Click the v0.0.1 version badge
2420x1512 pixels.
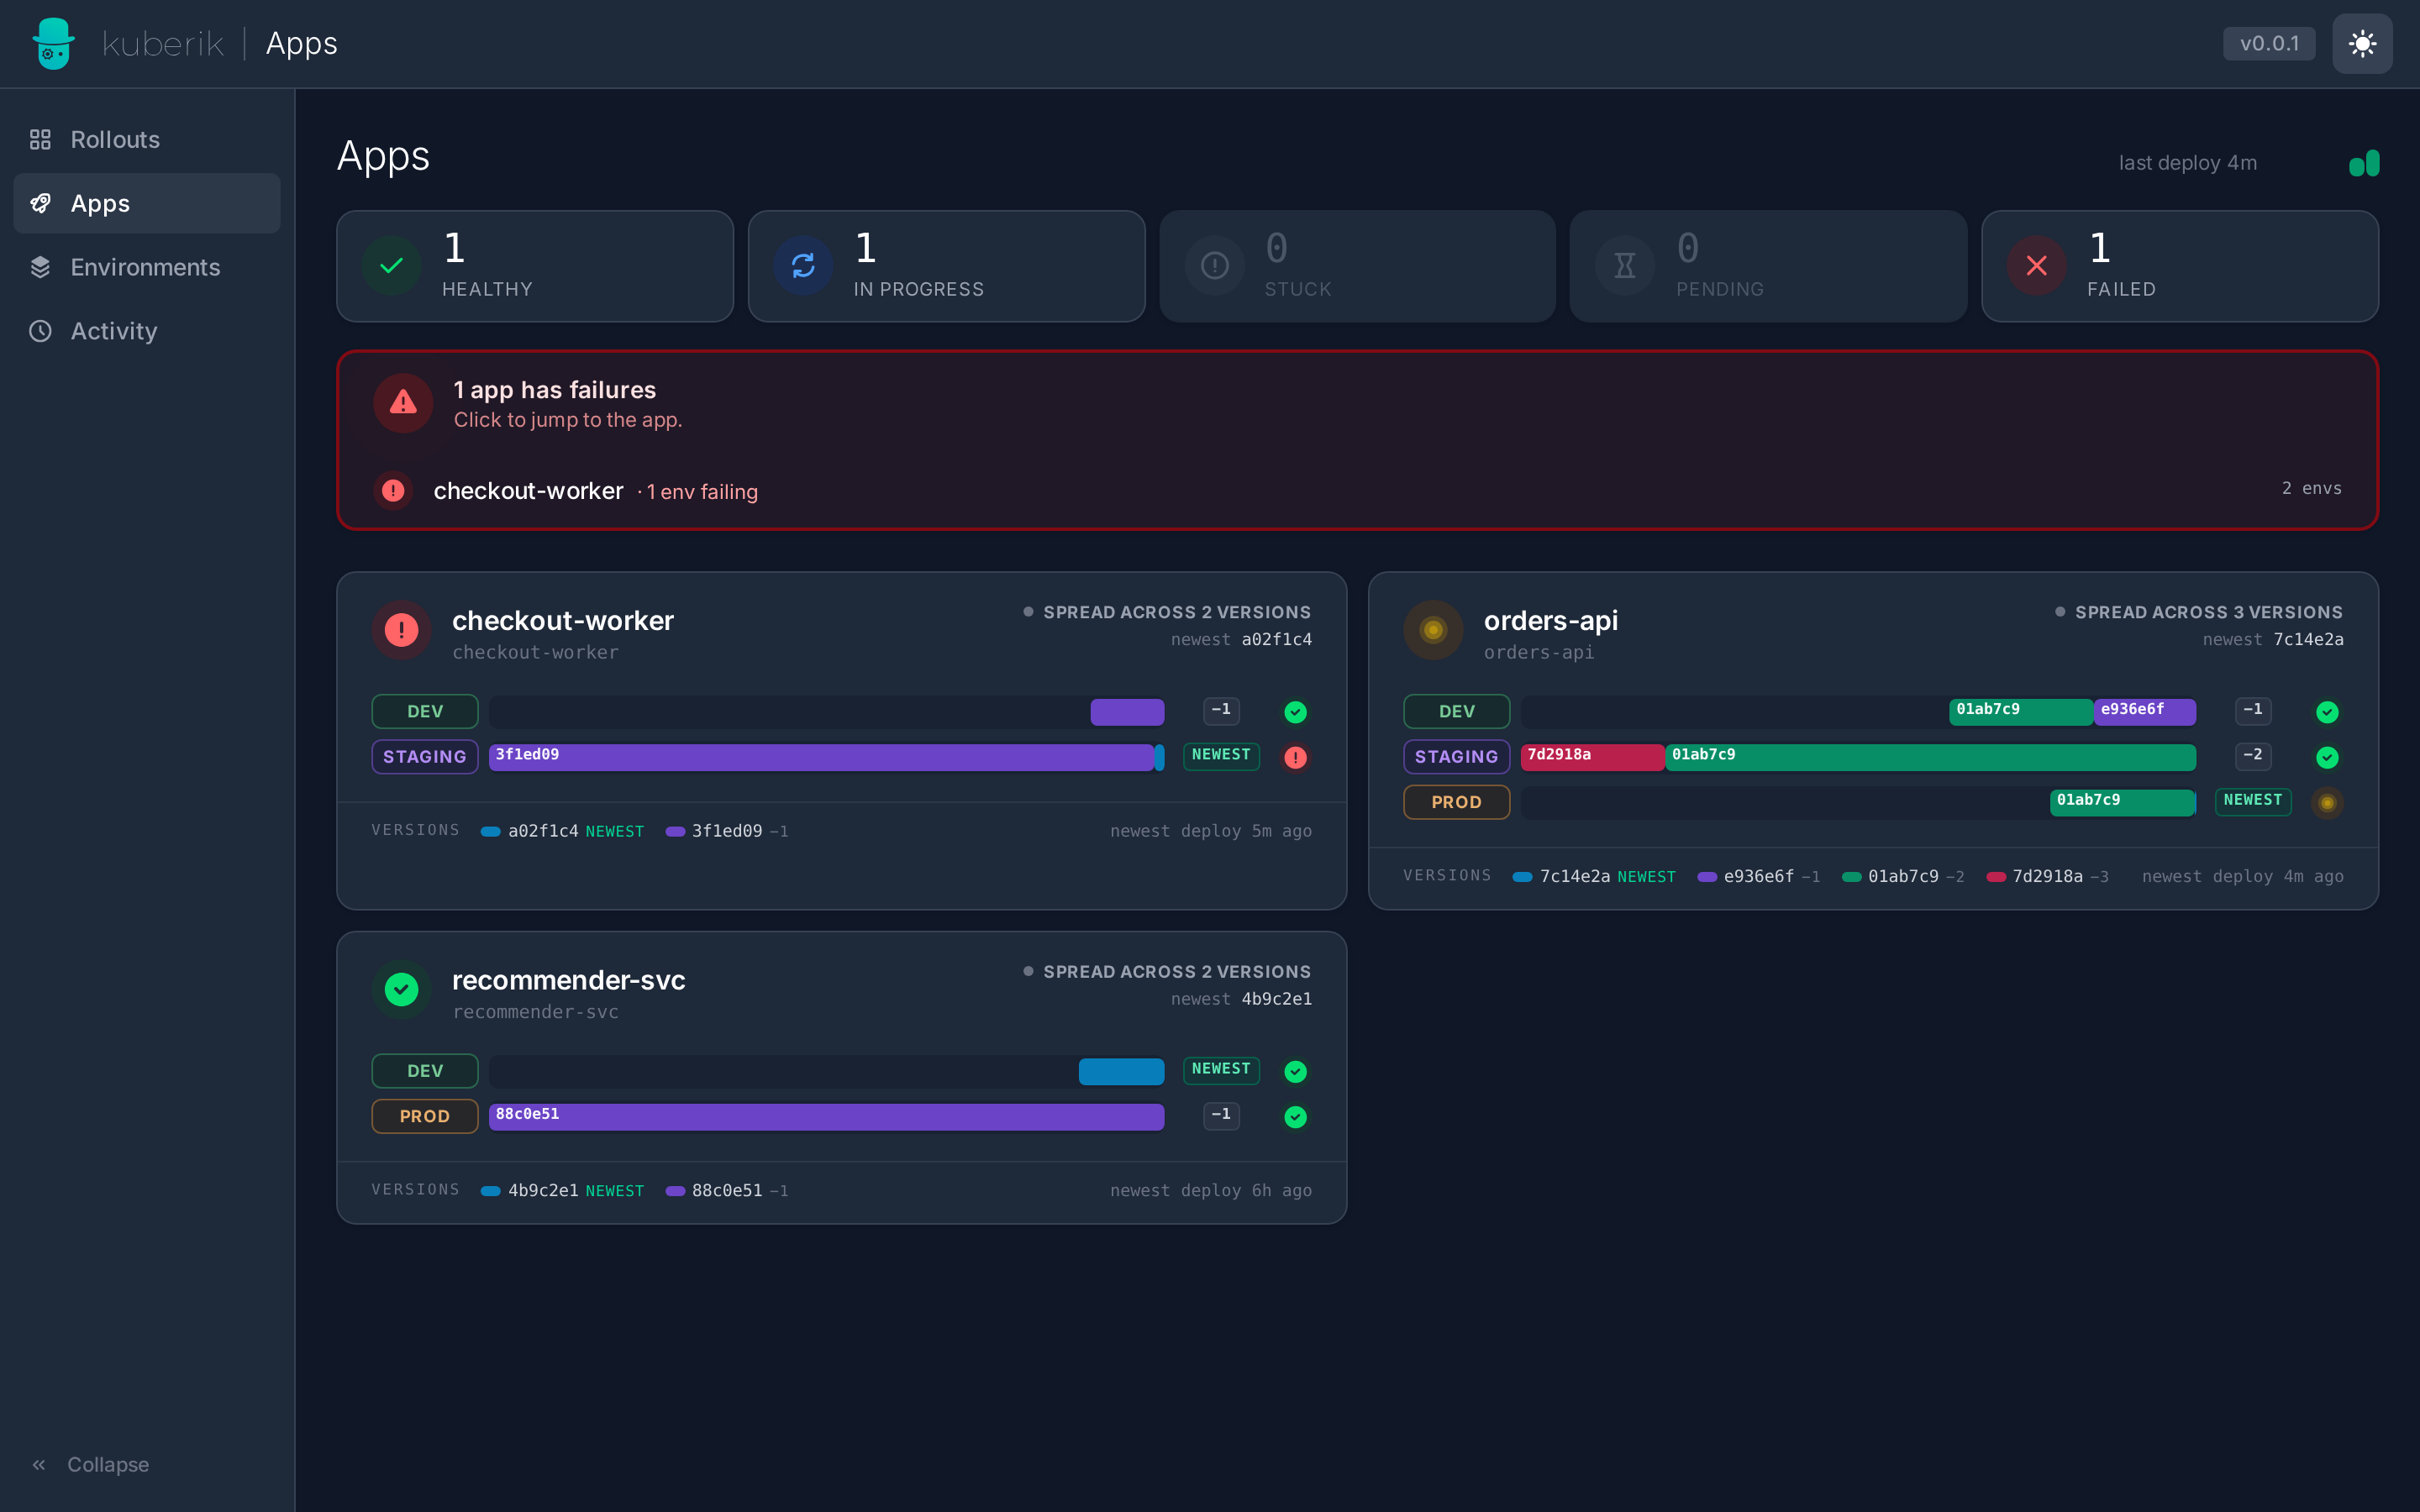pos(2269,43)
